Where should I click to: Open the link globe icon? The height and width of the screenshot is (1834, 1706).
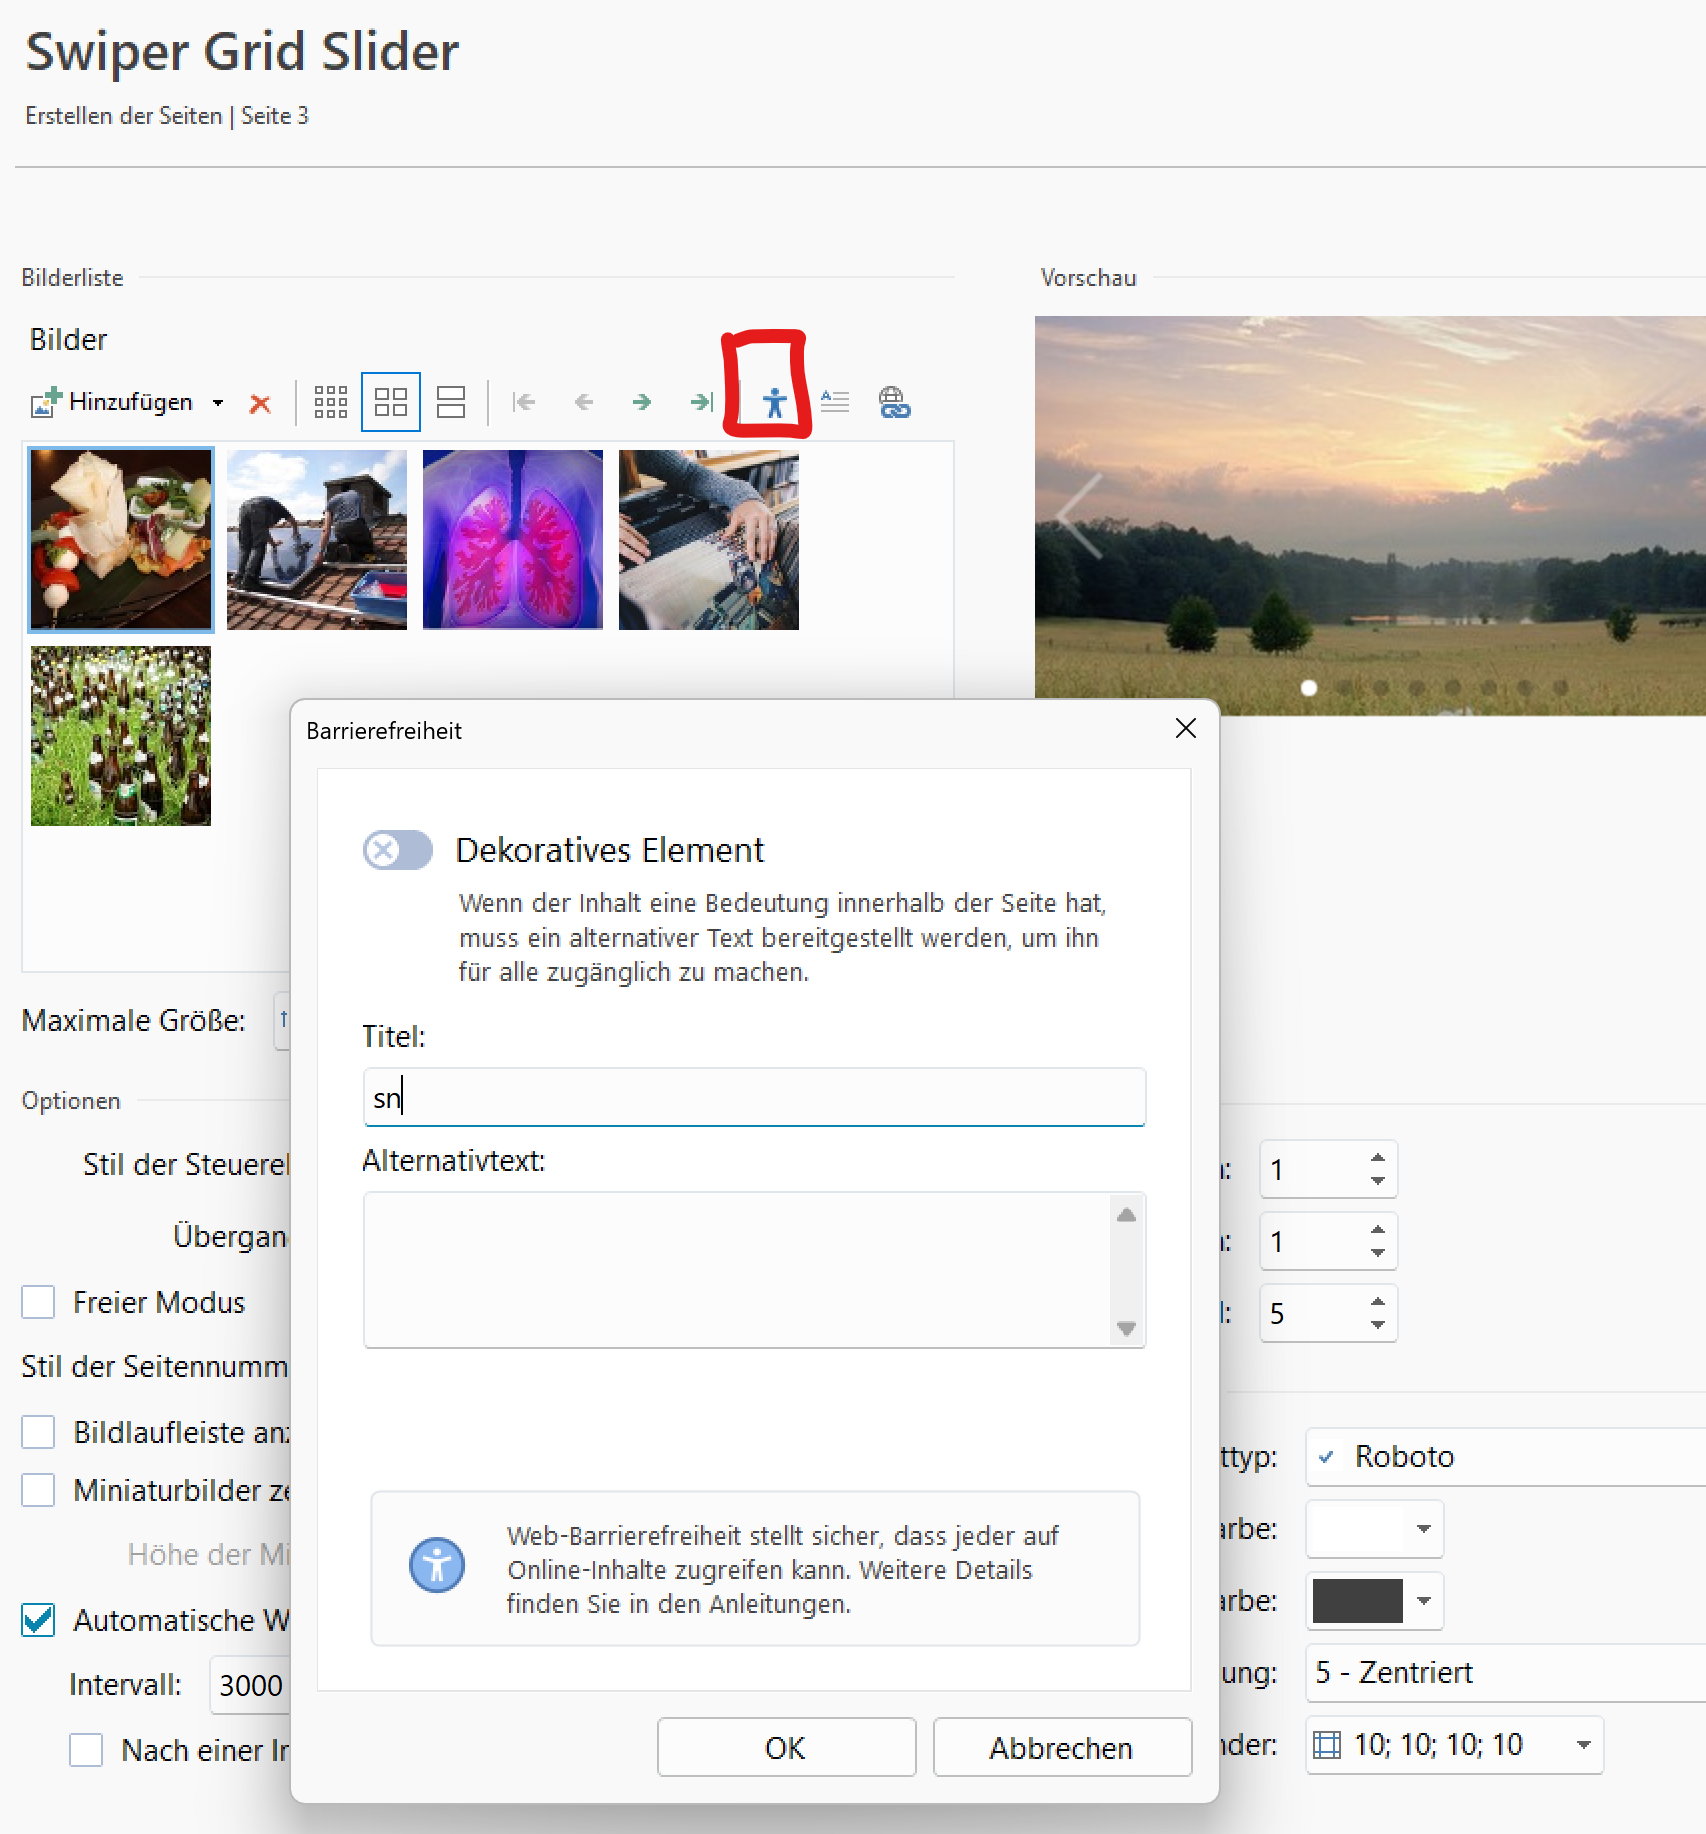pos(894,402)
